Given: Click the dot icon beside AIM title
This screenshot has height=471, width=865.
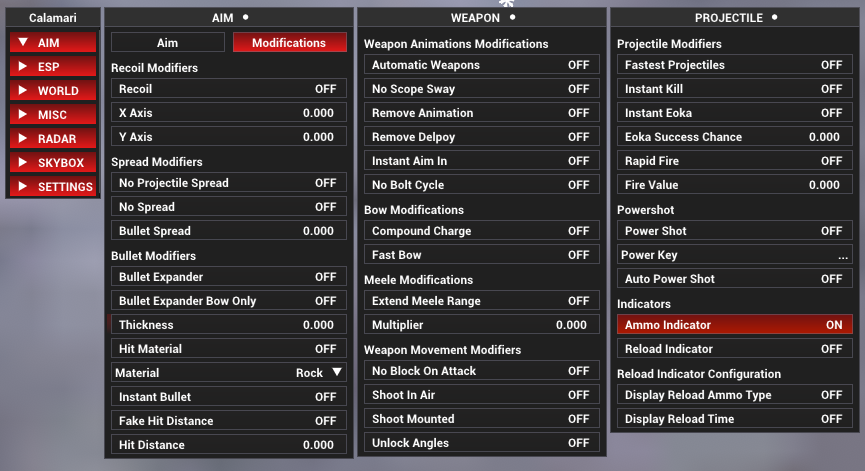Looking at the screenshot, I should pyautogui.click(x=245, y=17).
